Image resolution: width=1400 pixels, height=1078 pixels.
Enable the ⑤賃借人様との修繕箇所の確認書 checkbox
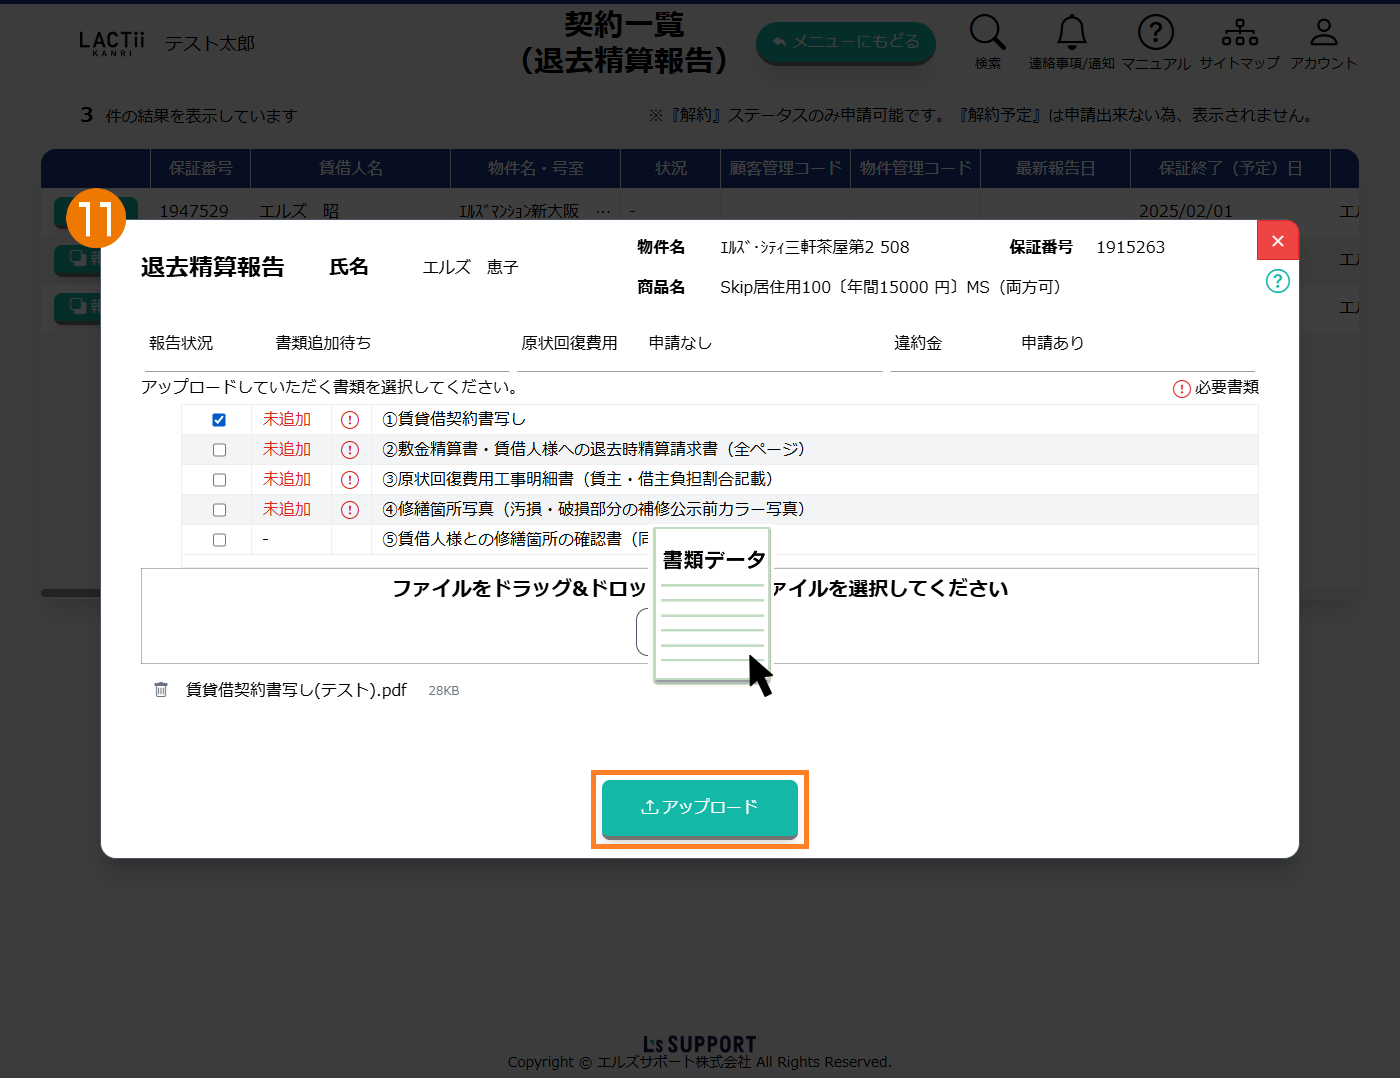[219, 540]
